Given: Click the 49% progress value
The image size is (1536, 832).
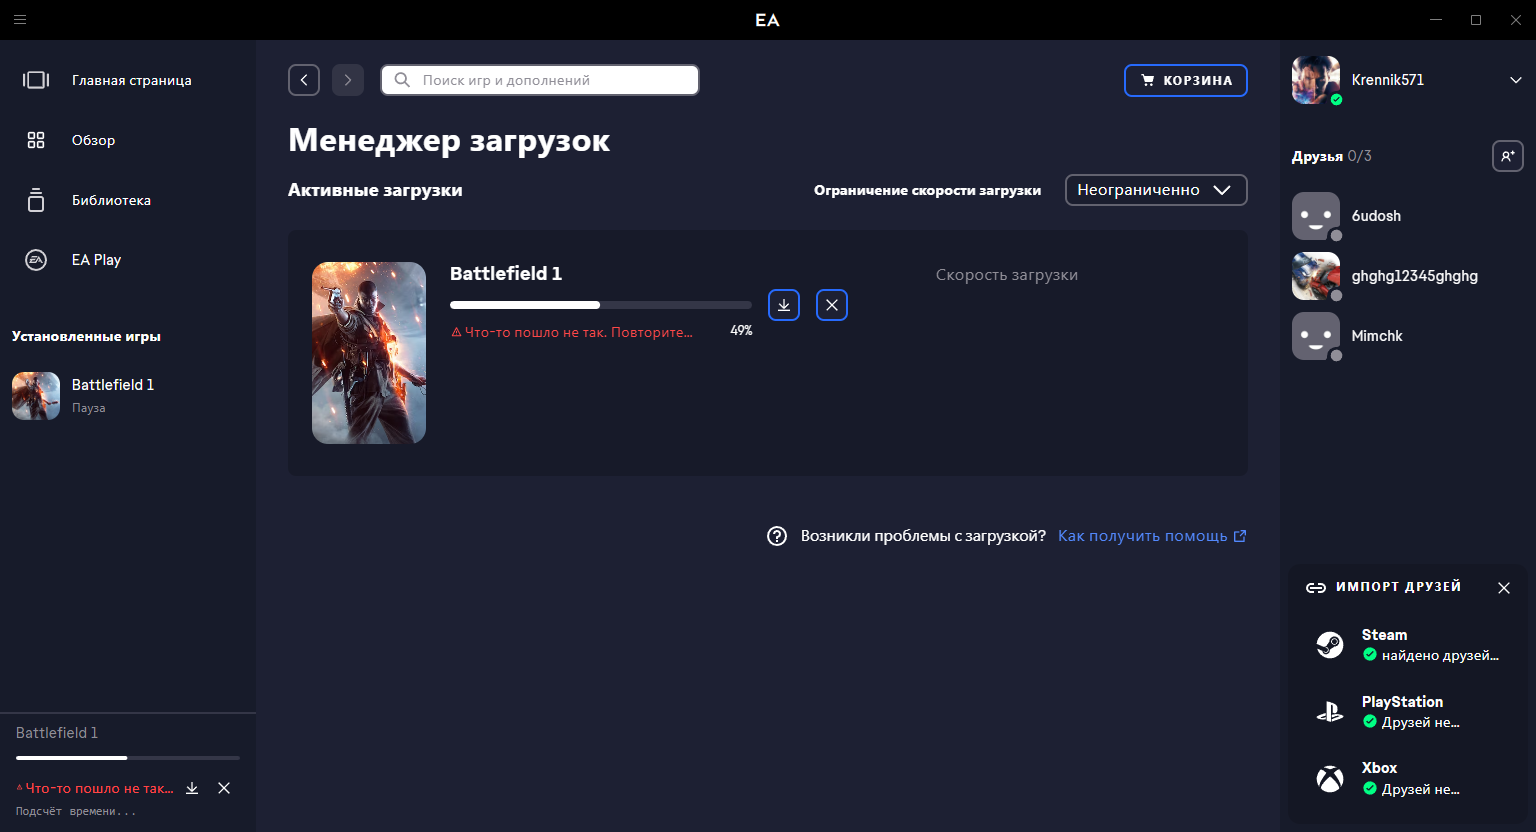Looking at the screenshot, I should 741,330.
